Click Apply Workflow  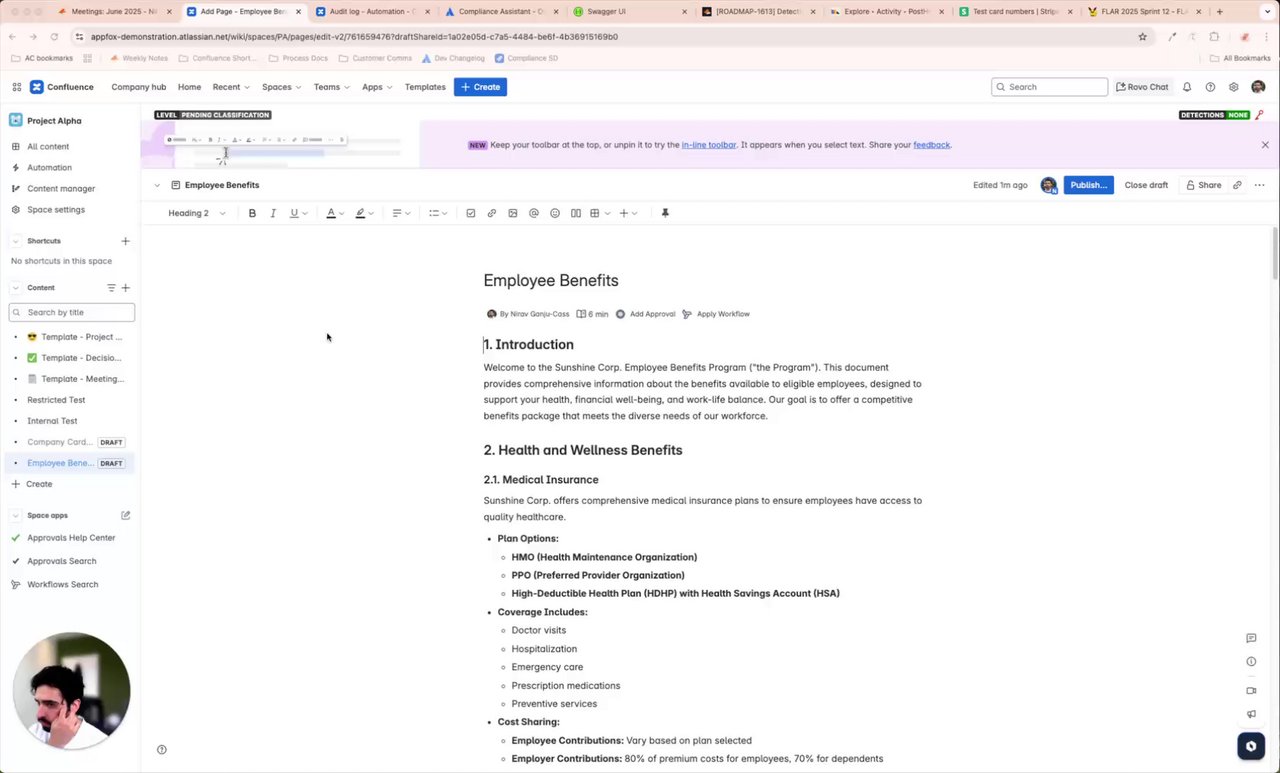tap(716, 314)
